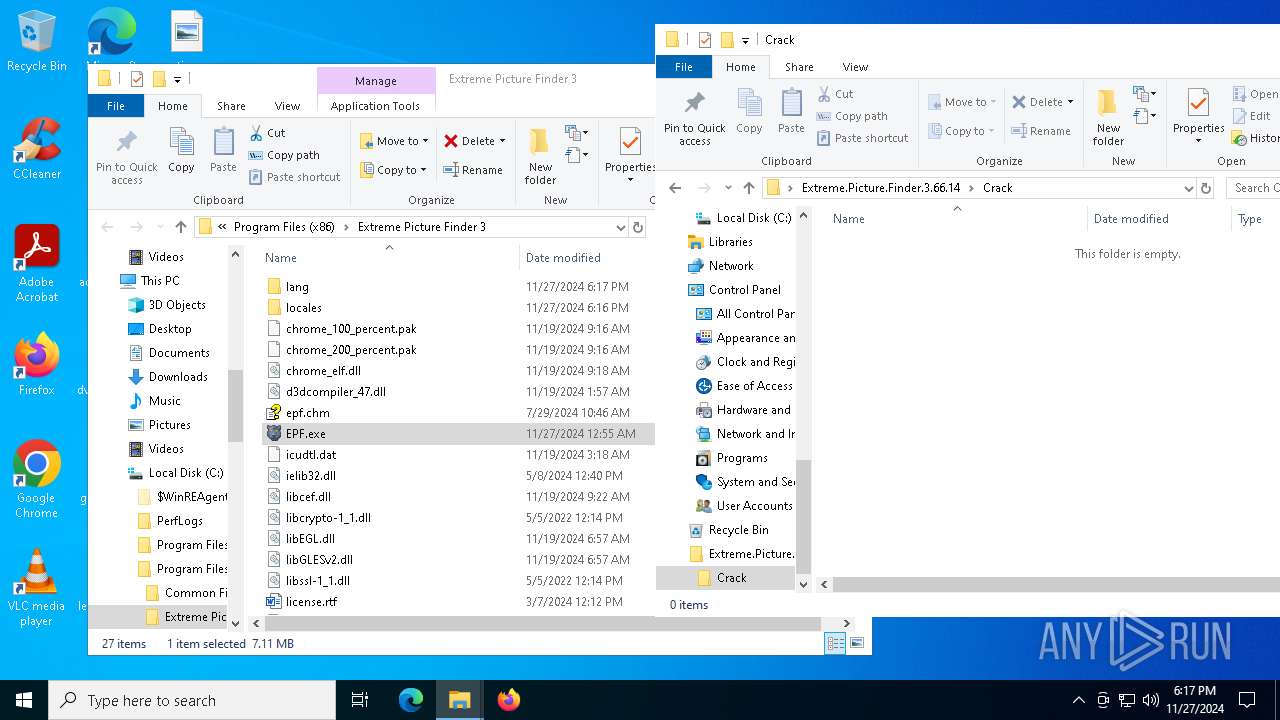This screenshot has height=720, width=1280.
Task: Select Recycle Bin in Crack window tree
Action: click(x=738, y=530)
